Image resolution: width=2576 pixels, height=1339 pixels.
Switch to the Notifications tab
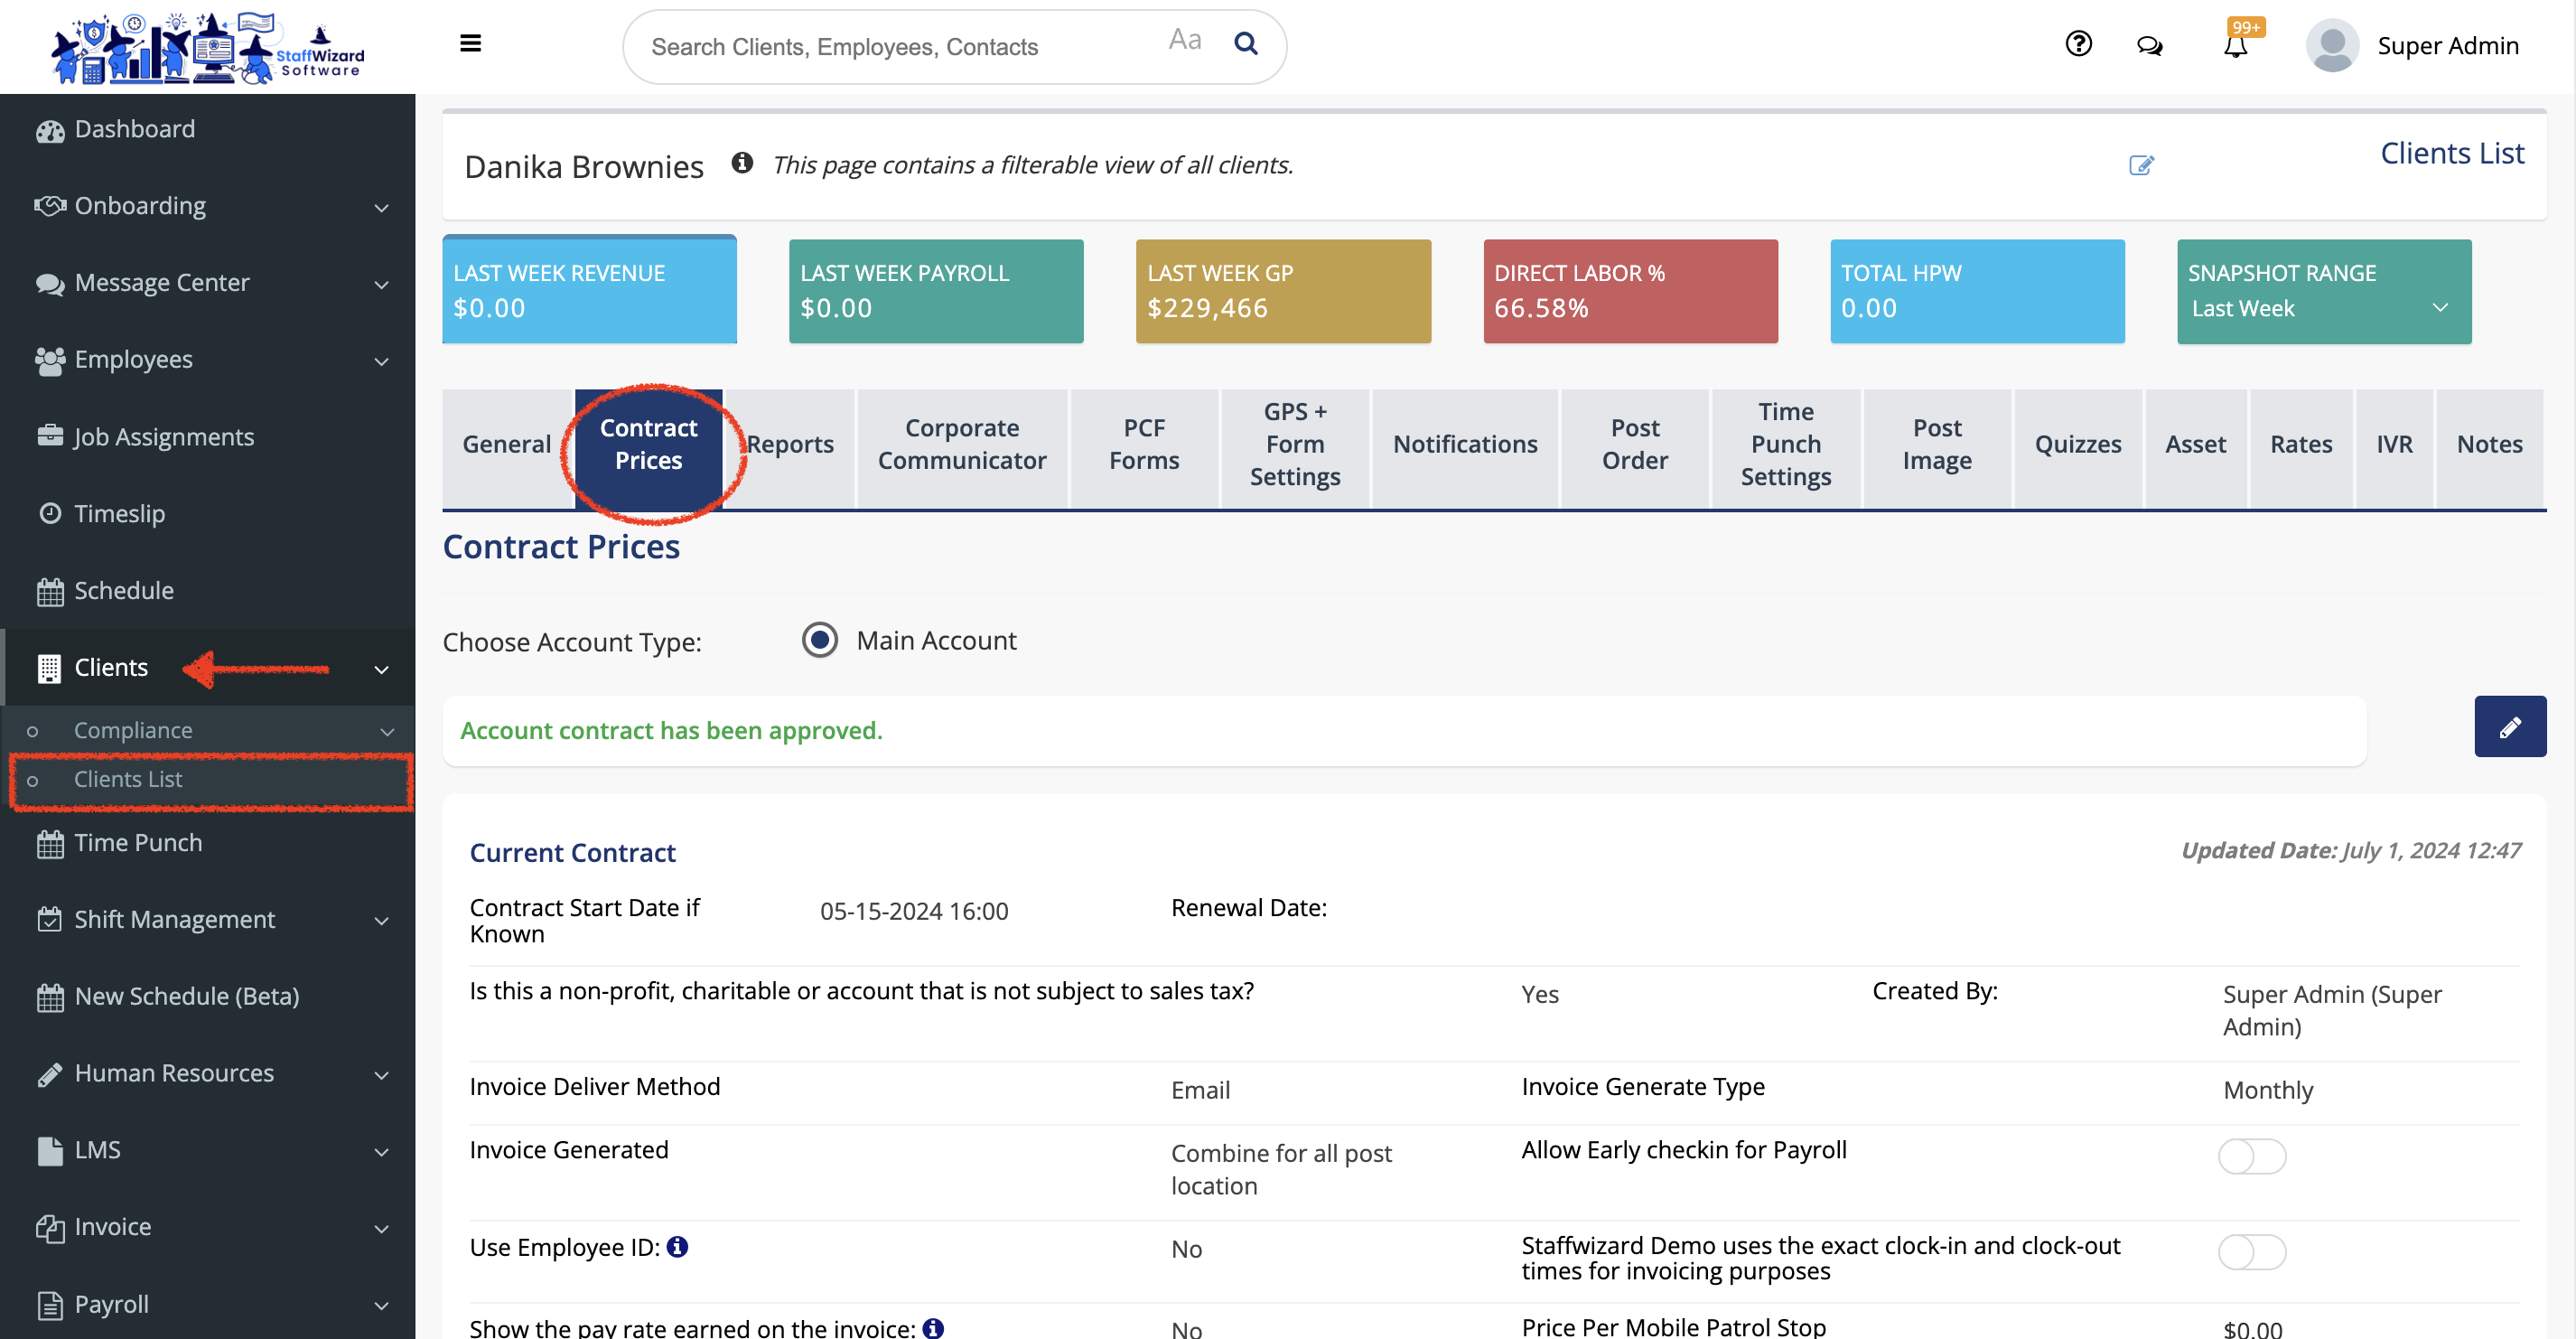[x=1464, y=444]
